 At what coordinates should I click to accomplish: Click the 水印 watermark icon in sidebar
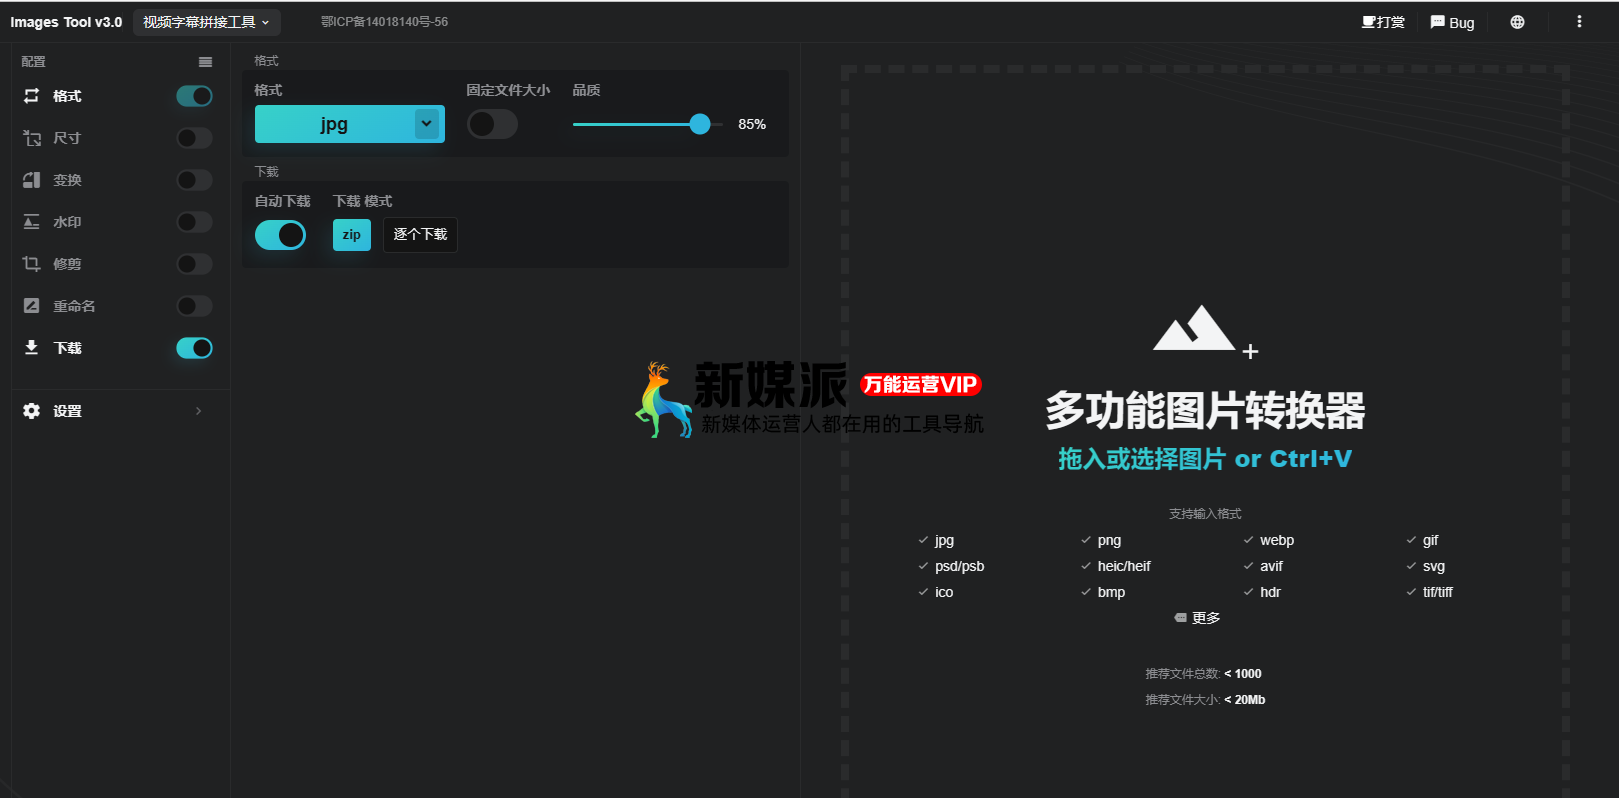click(x=32, y=222)
